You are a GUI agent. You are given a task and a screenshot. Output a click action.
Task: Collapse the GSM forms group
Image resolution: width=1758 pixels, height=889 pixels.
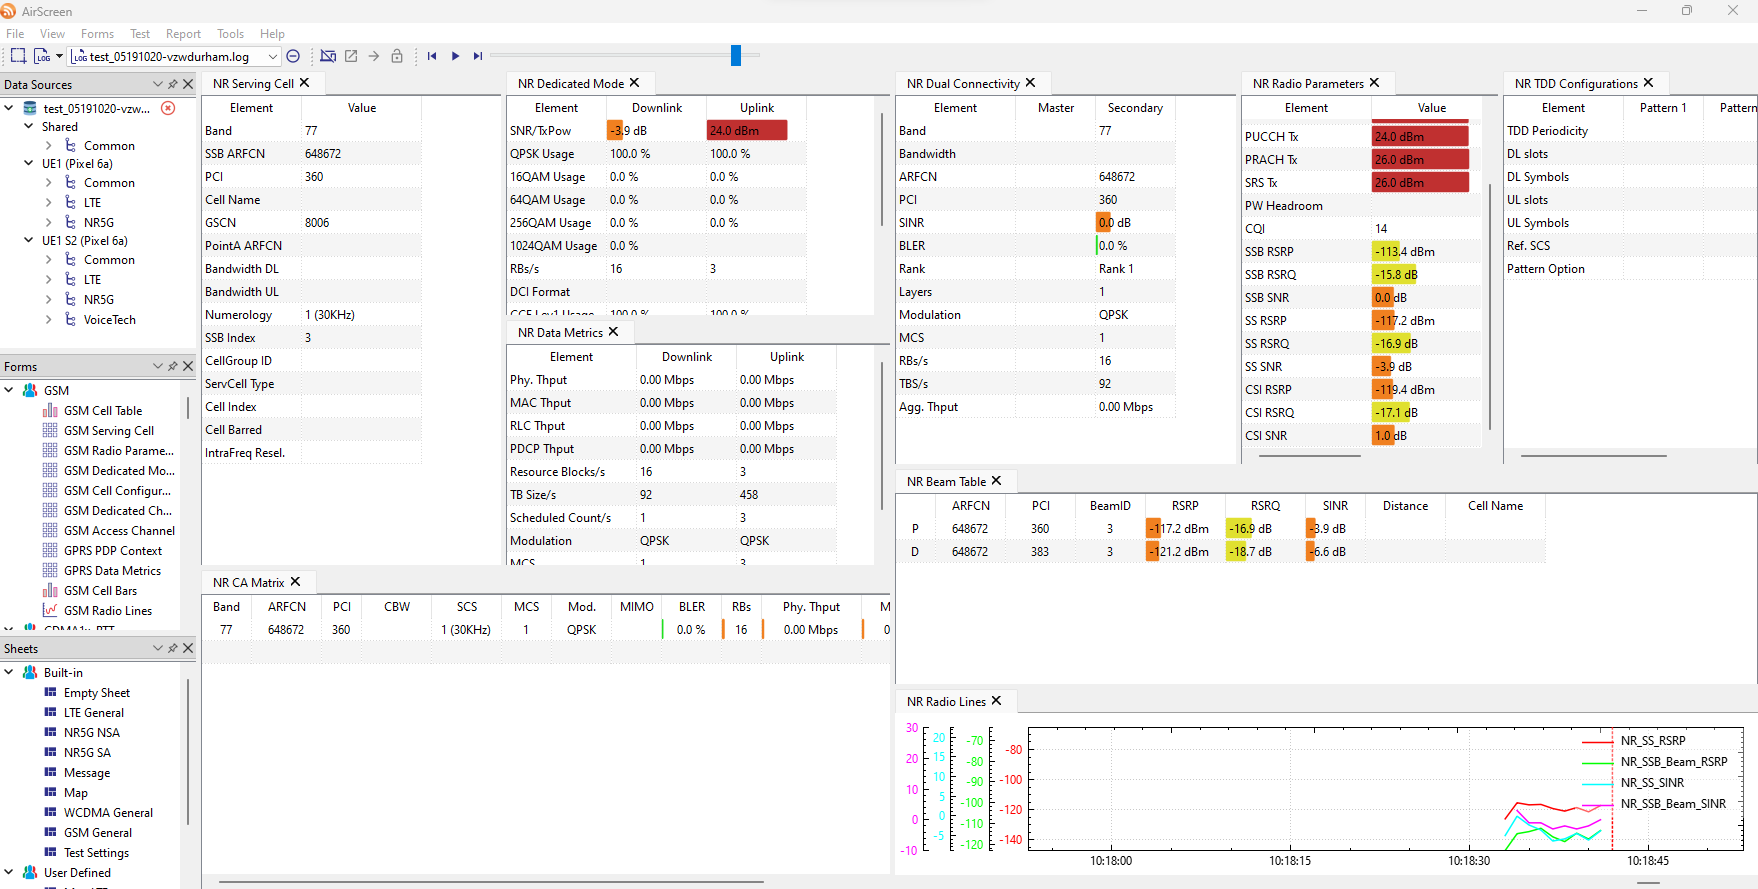tap(9, 390)
